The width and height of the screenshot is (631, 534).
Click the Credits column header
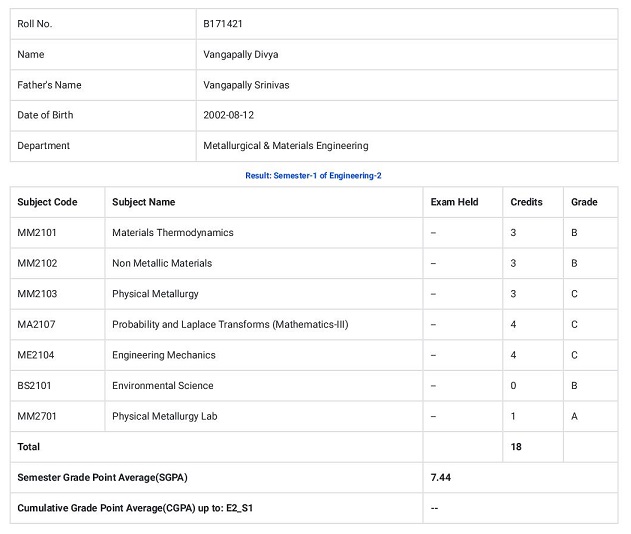pyautogui.click(x=526, y=202)
